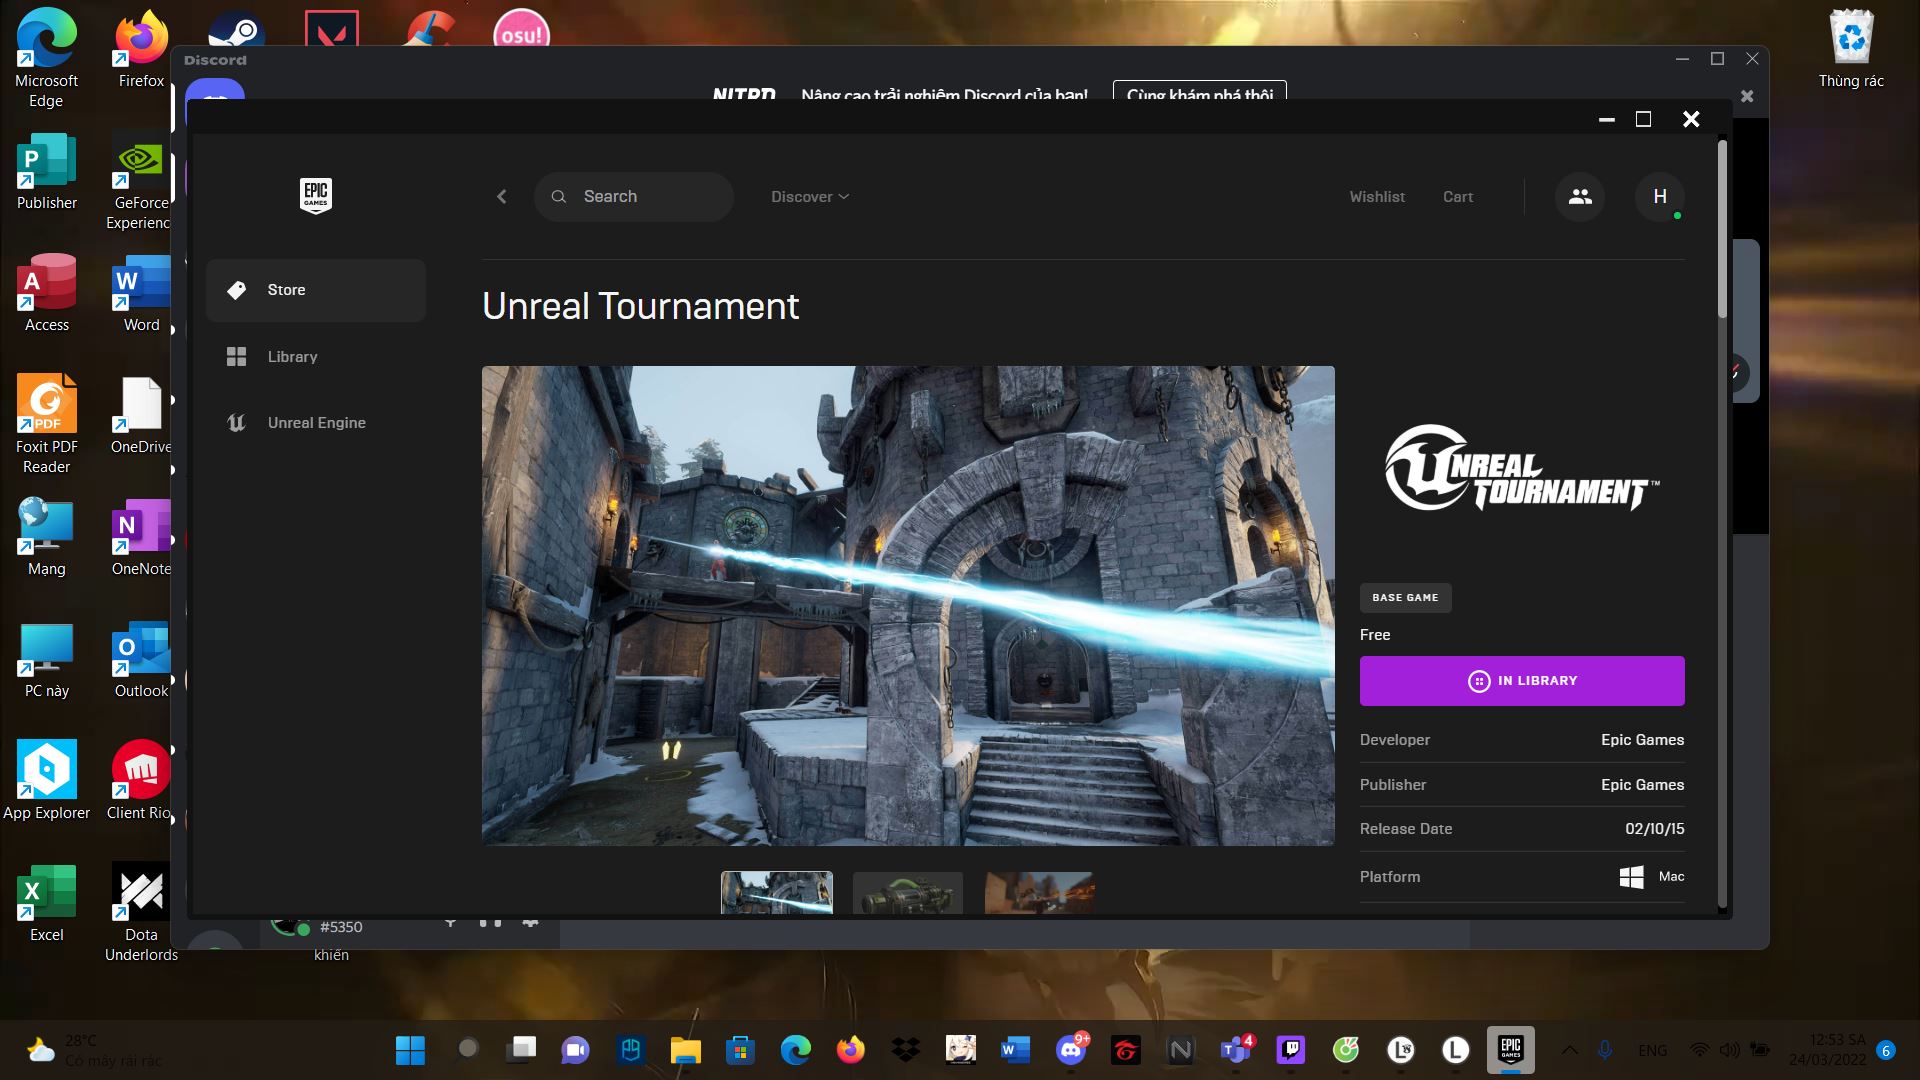Click the Windows platform icon

(1631, 877)
